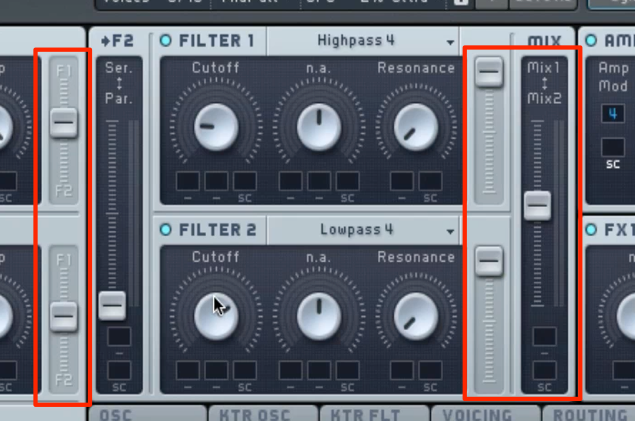
Task: Click the Filter 2 n.a. knob
Action: [319, 316]
